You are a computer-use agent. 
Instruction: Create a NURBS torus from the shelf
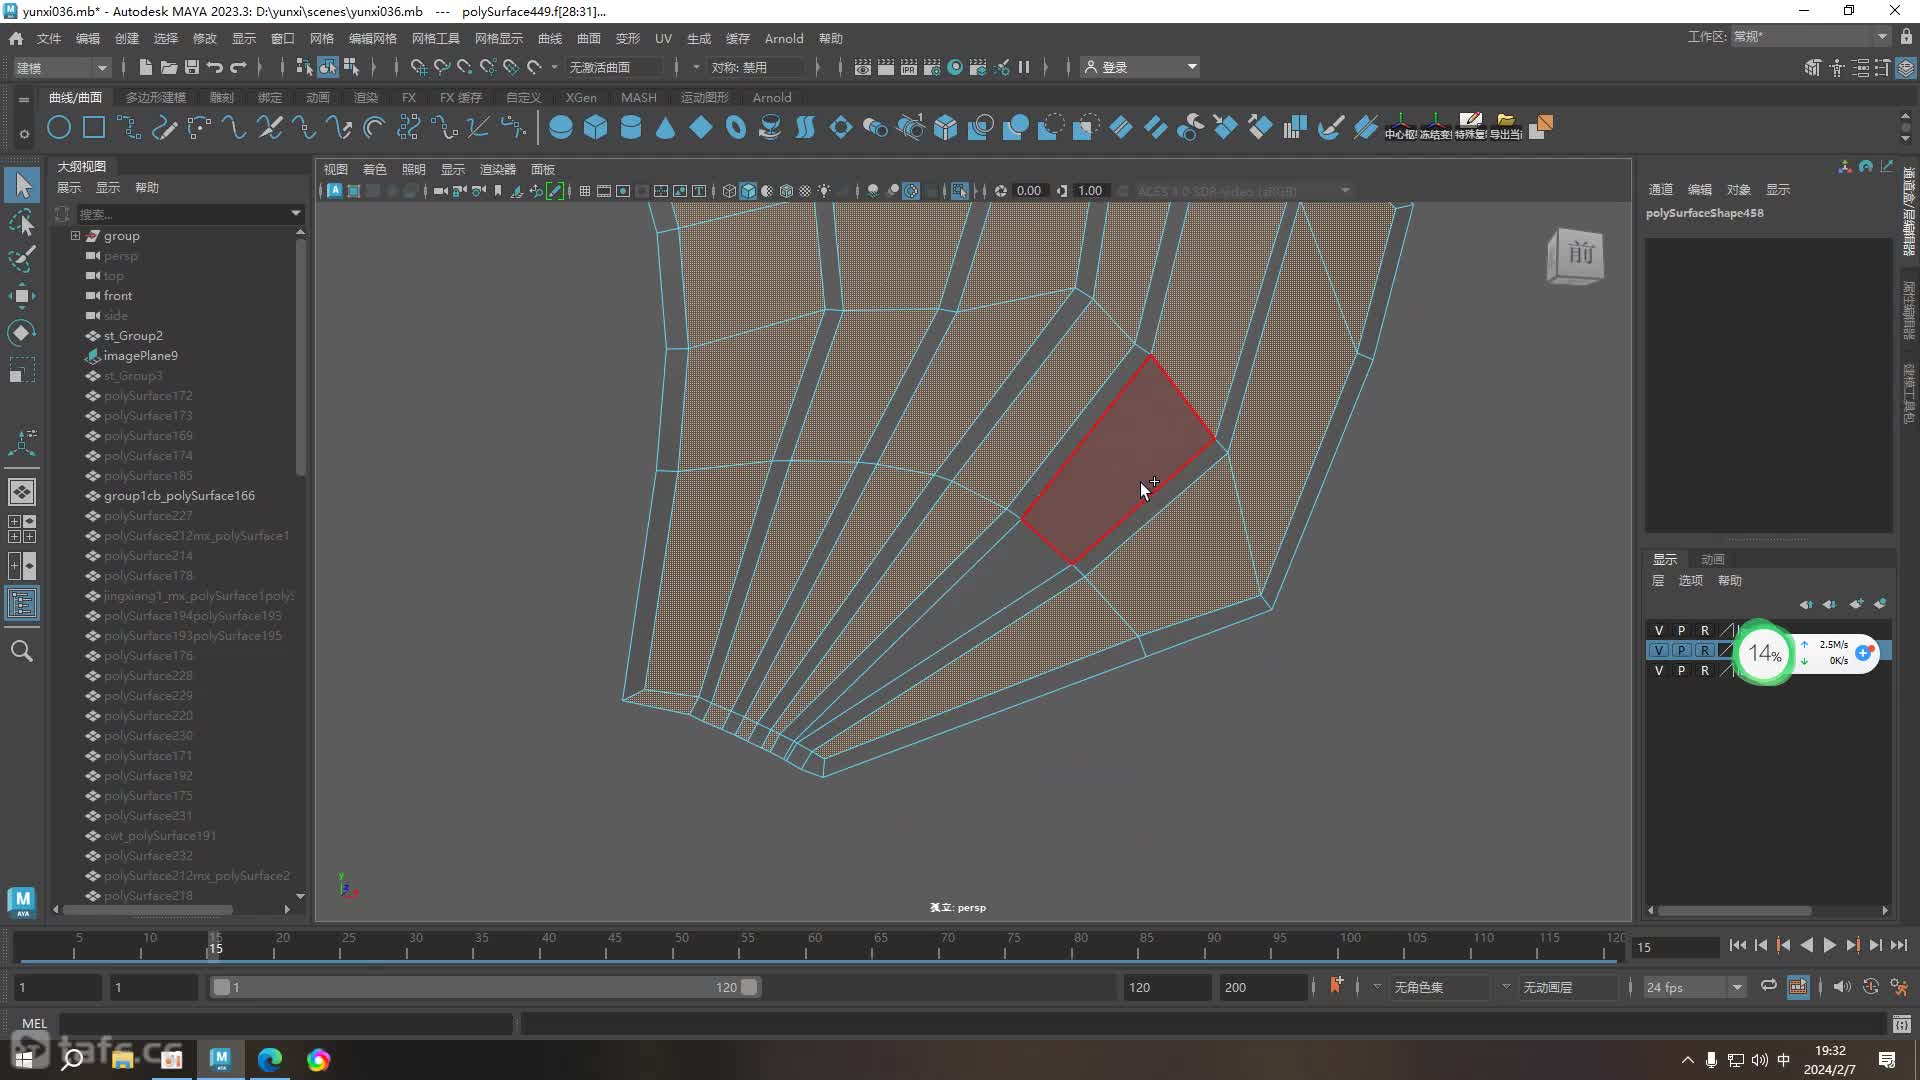coord(736,128)
